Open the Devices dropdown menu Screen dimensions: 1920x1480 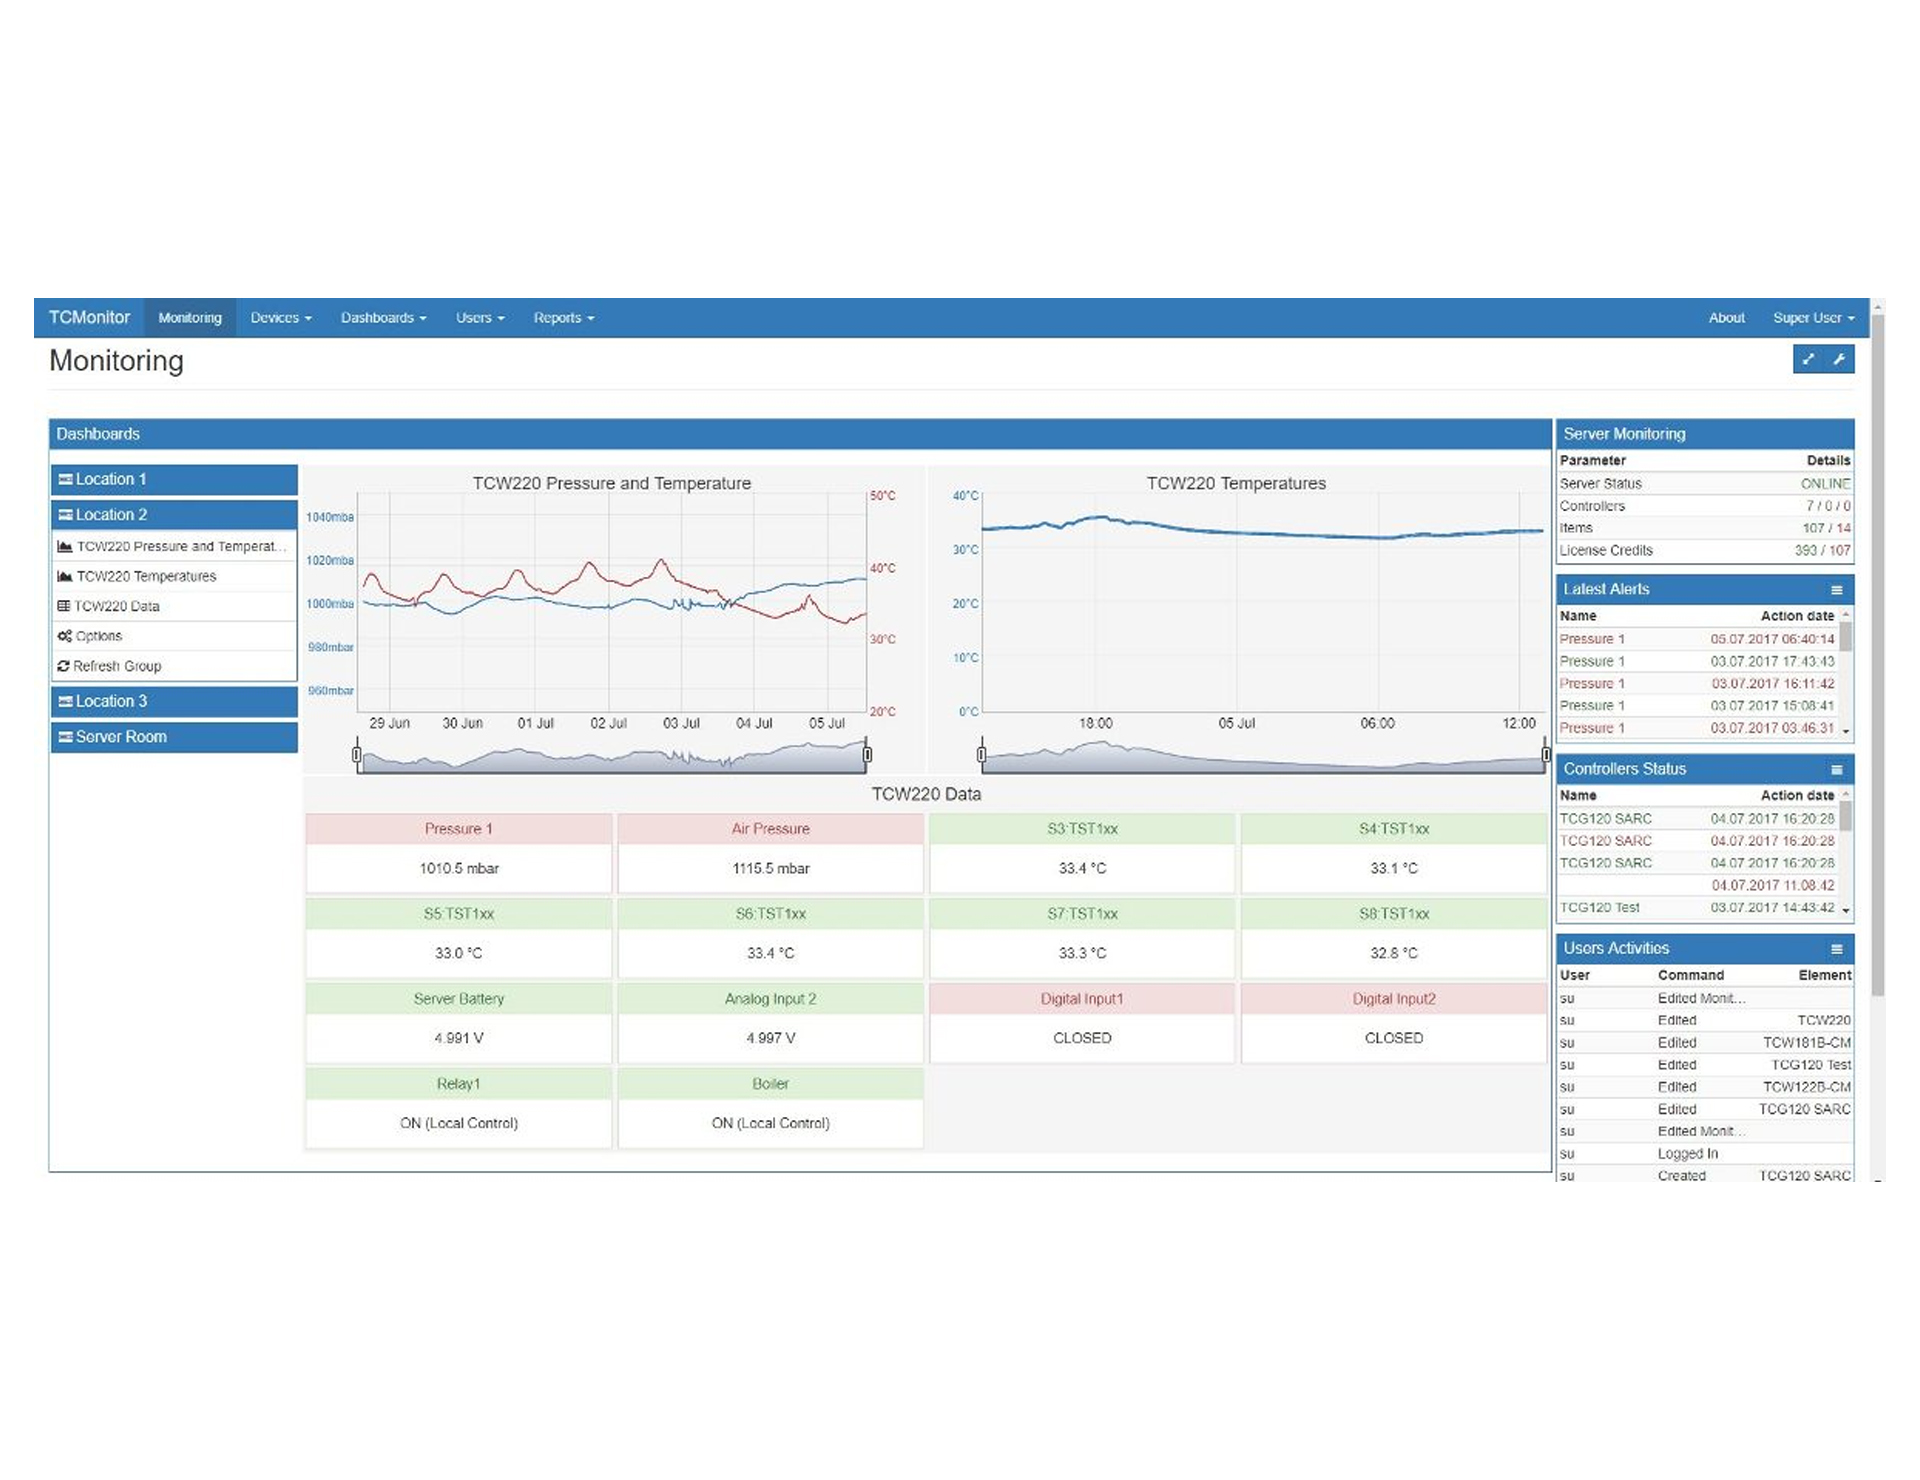coord(281,318)
